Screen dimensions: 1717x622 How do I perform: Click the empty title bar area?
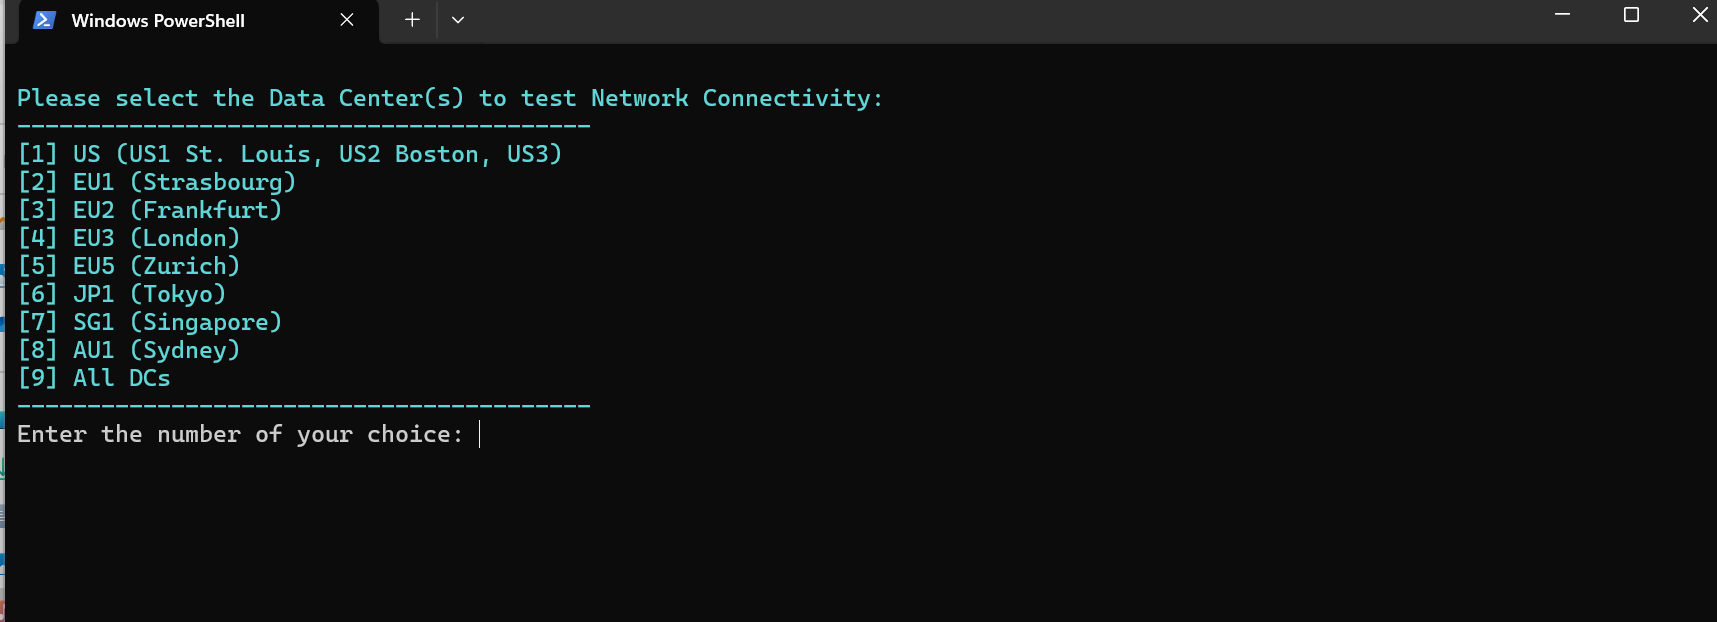pos(1000,20)
